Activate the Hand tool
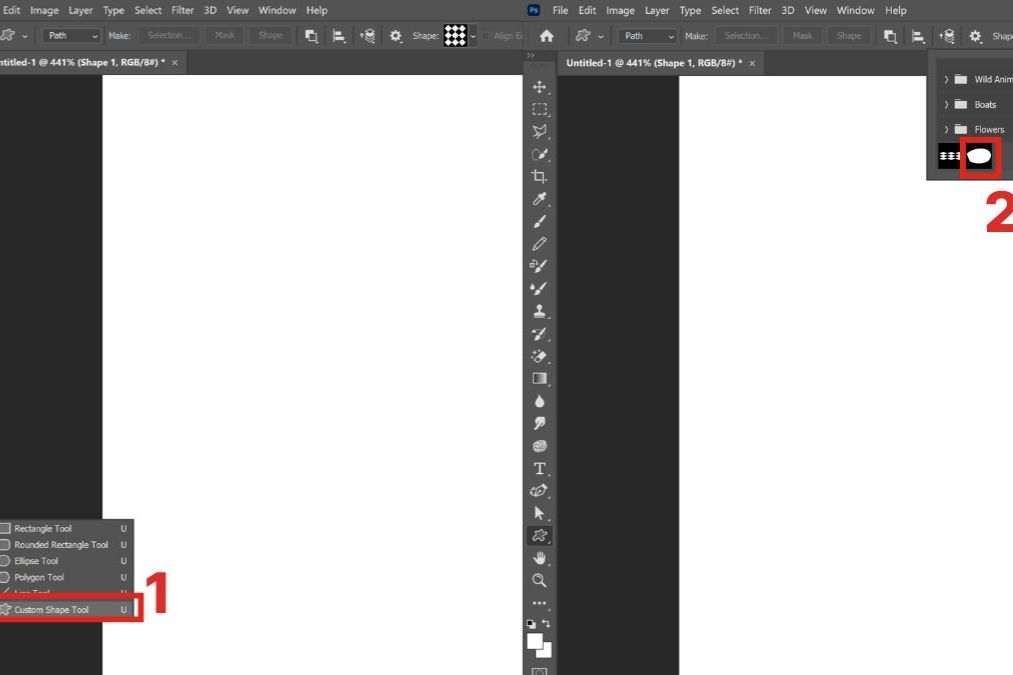This screenshot has width=1013, height=675. click(540, 558)
